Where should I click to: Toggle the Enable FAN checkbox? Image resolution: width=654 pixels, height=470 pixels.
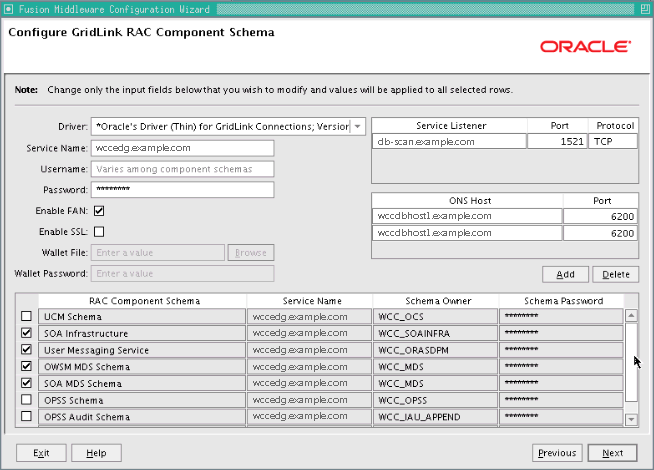coord(99,211)
